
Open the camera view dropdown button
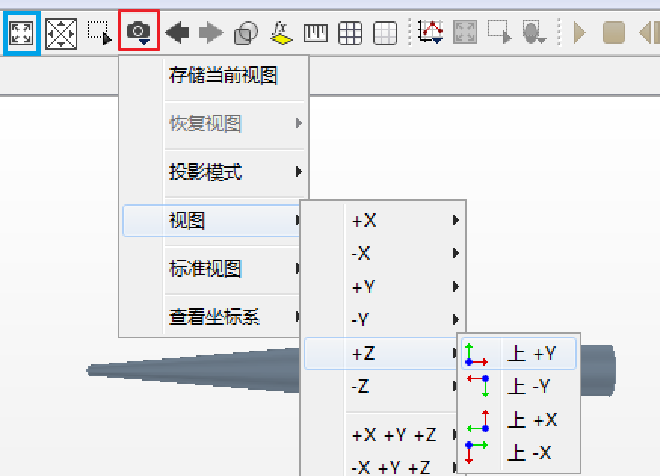click(139, 30)
